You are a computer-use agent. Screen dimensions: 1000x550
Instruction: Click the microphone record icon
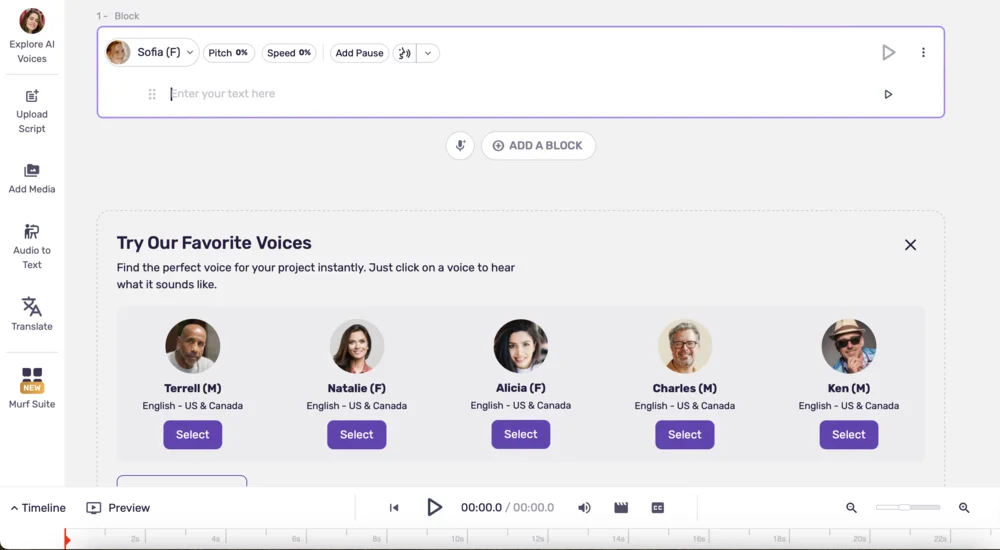[x=460, y=146]
